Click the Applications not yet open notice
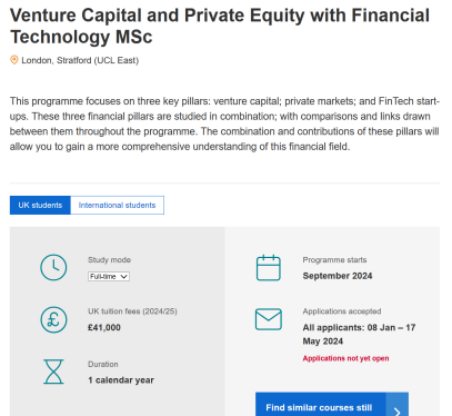This screenshot has height=416, width=452. tap(346, 358)
